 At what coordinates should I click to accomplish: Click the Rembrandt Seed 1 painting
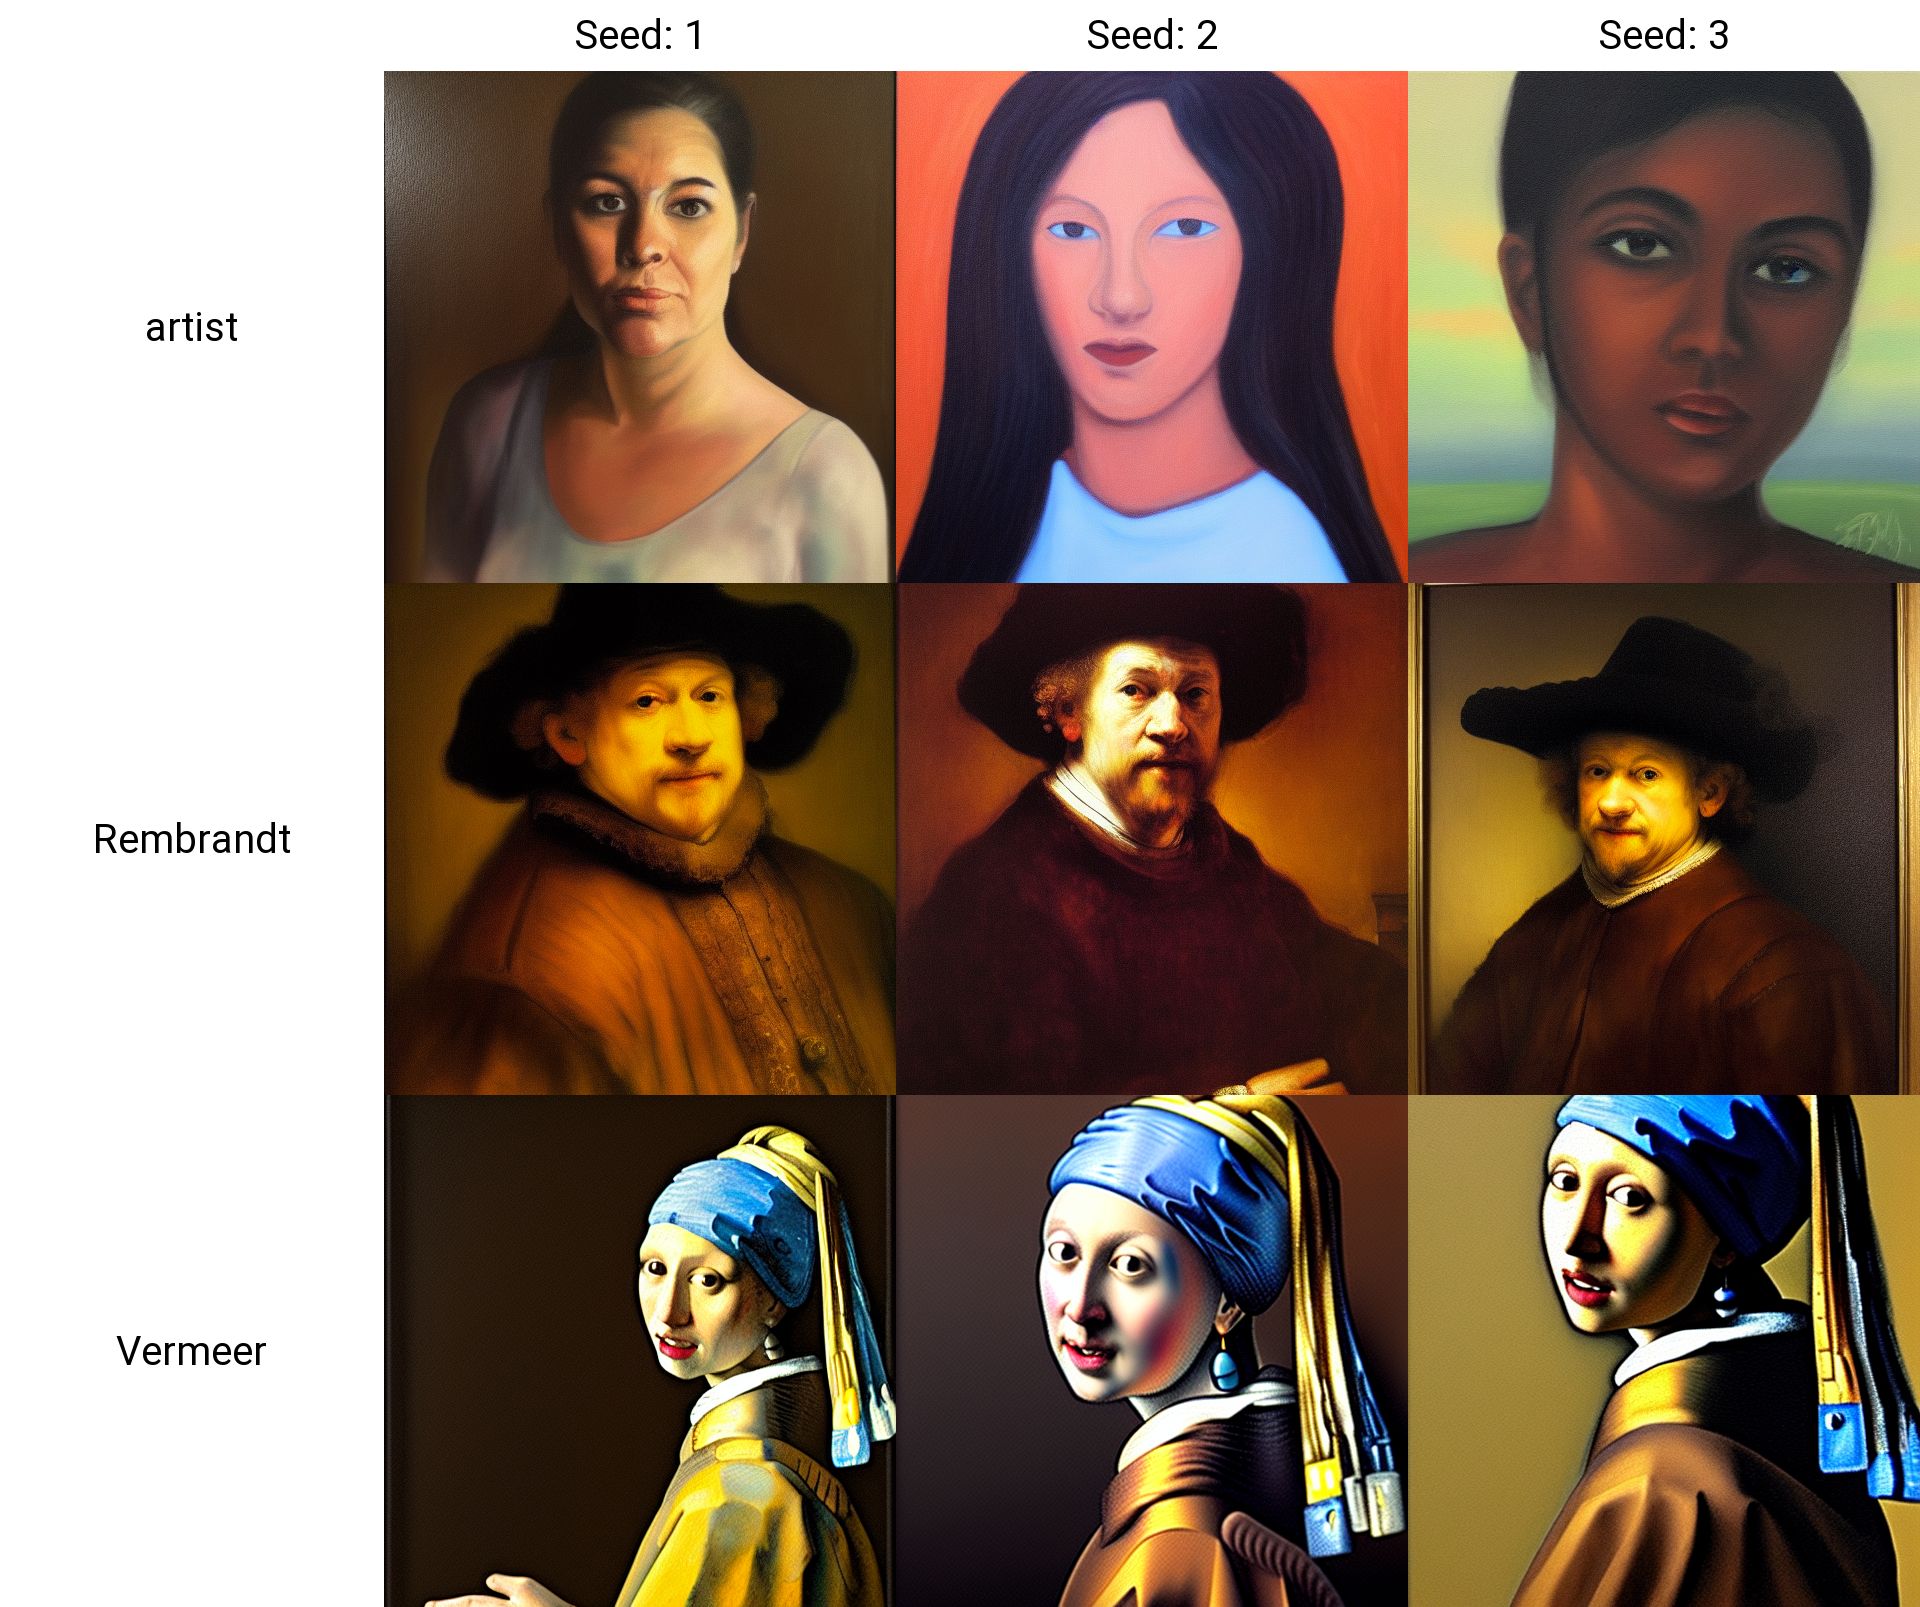coord(640,839)
